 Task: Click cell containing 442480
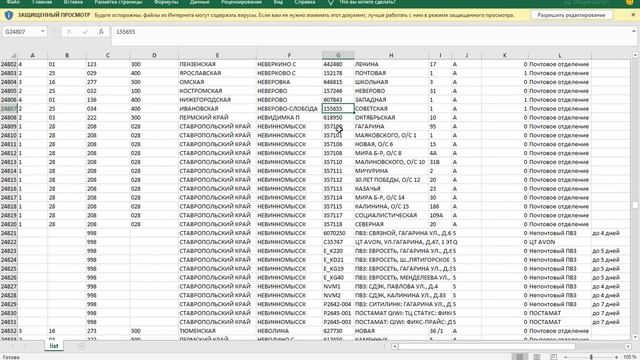tap(338, 64)
